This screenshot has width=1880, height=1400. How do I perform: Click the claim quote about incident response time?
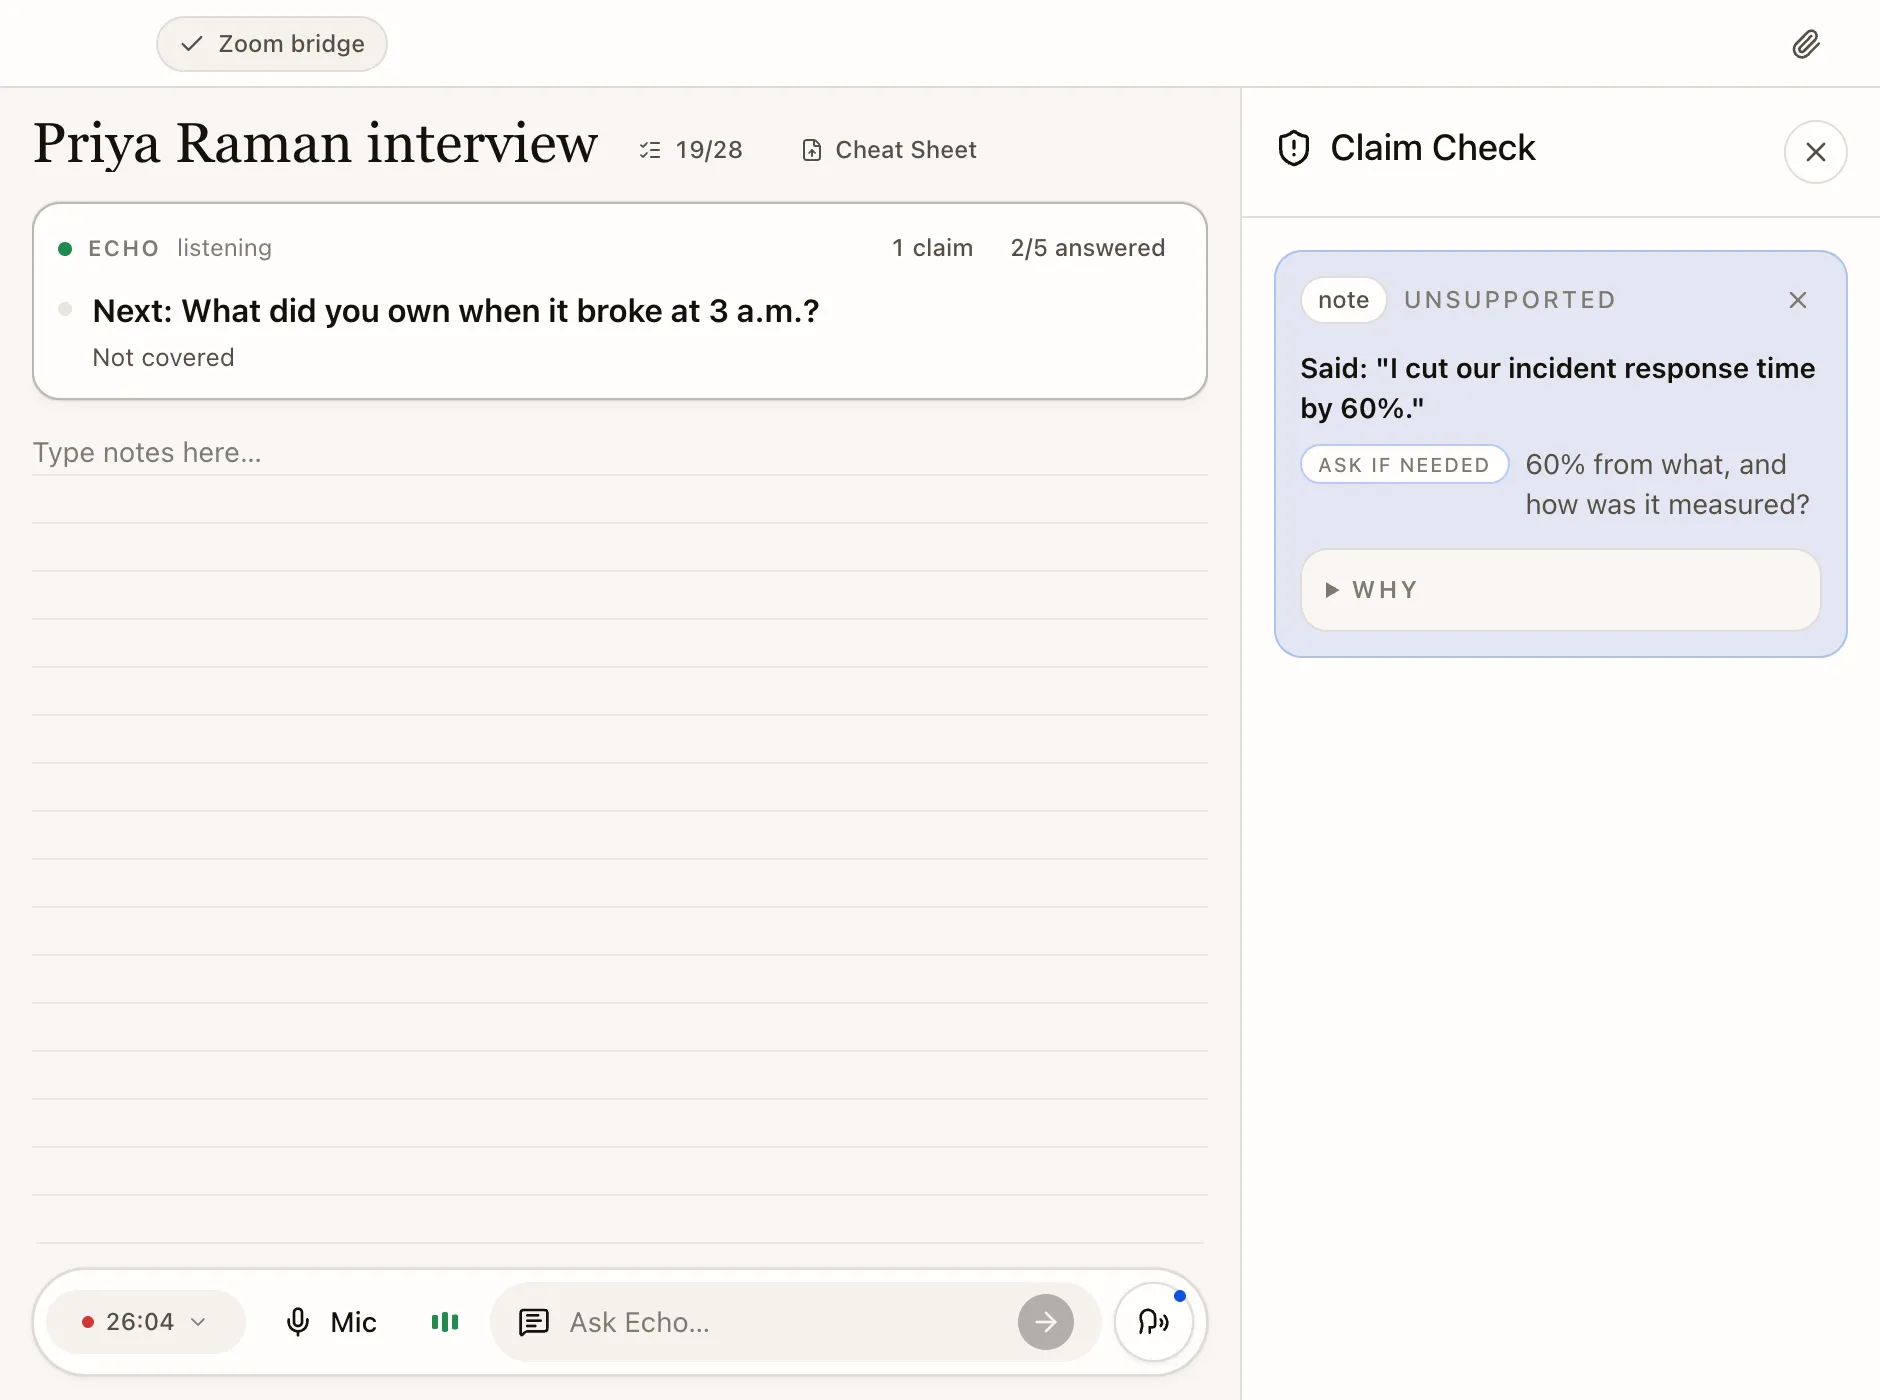pyautogui.click(x=1557, y=388)
